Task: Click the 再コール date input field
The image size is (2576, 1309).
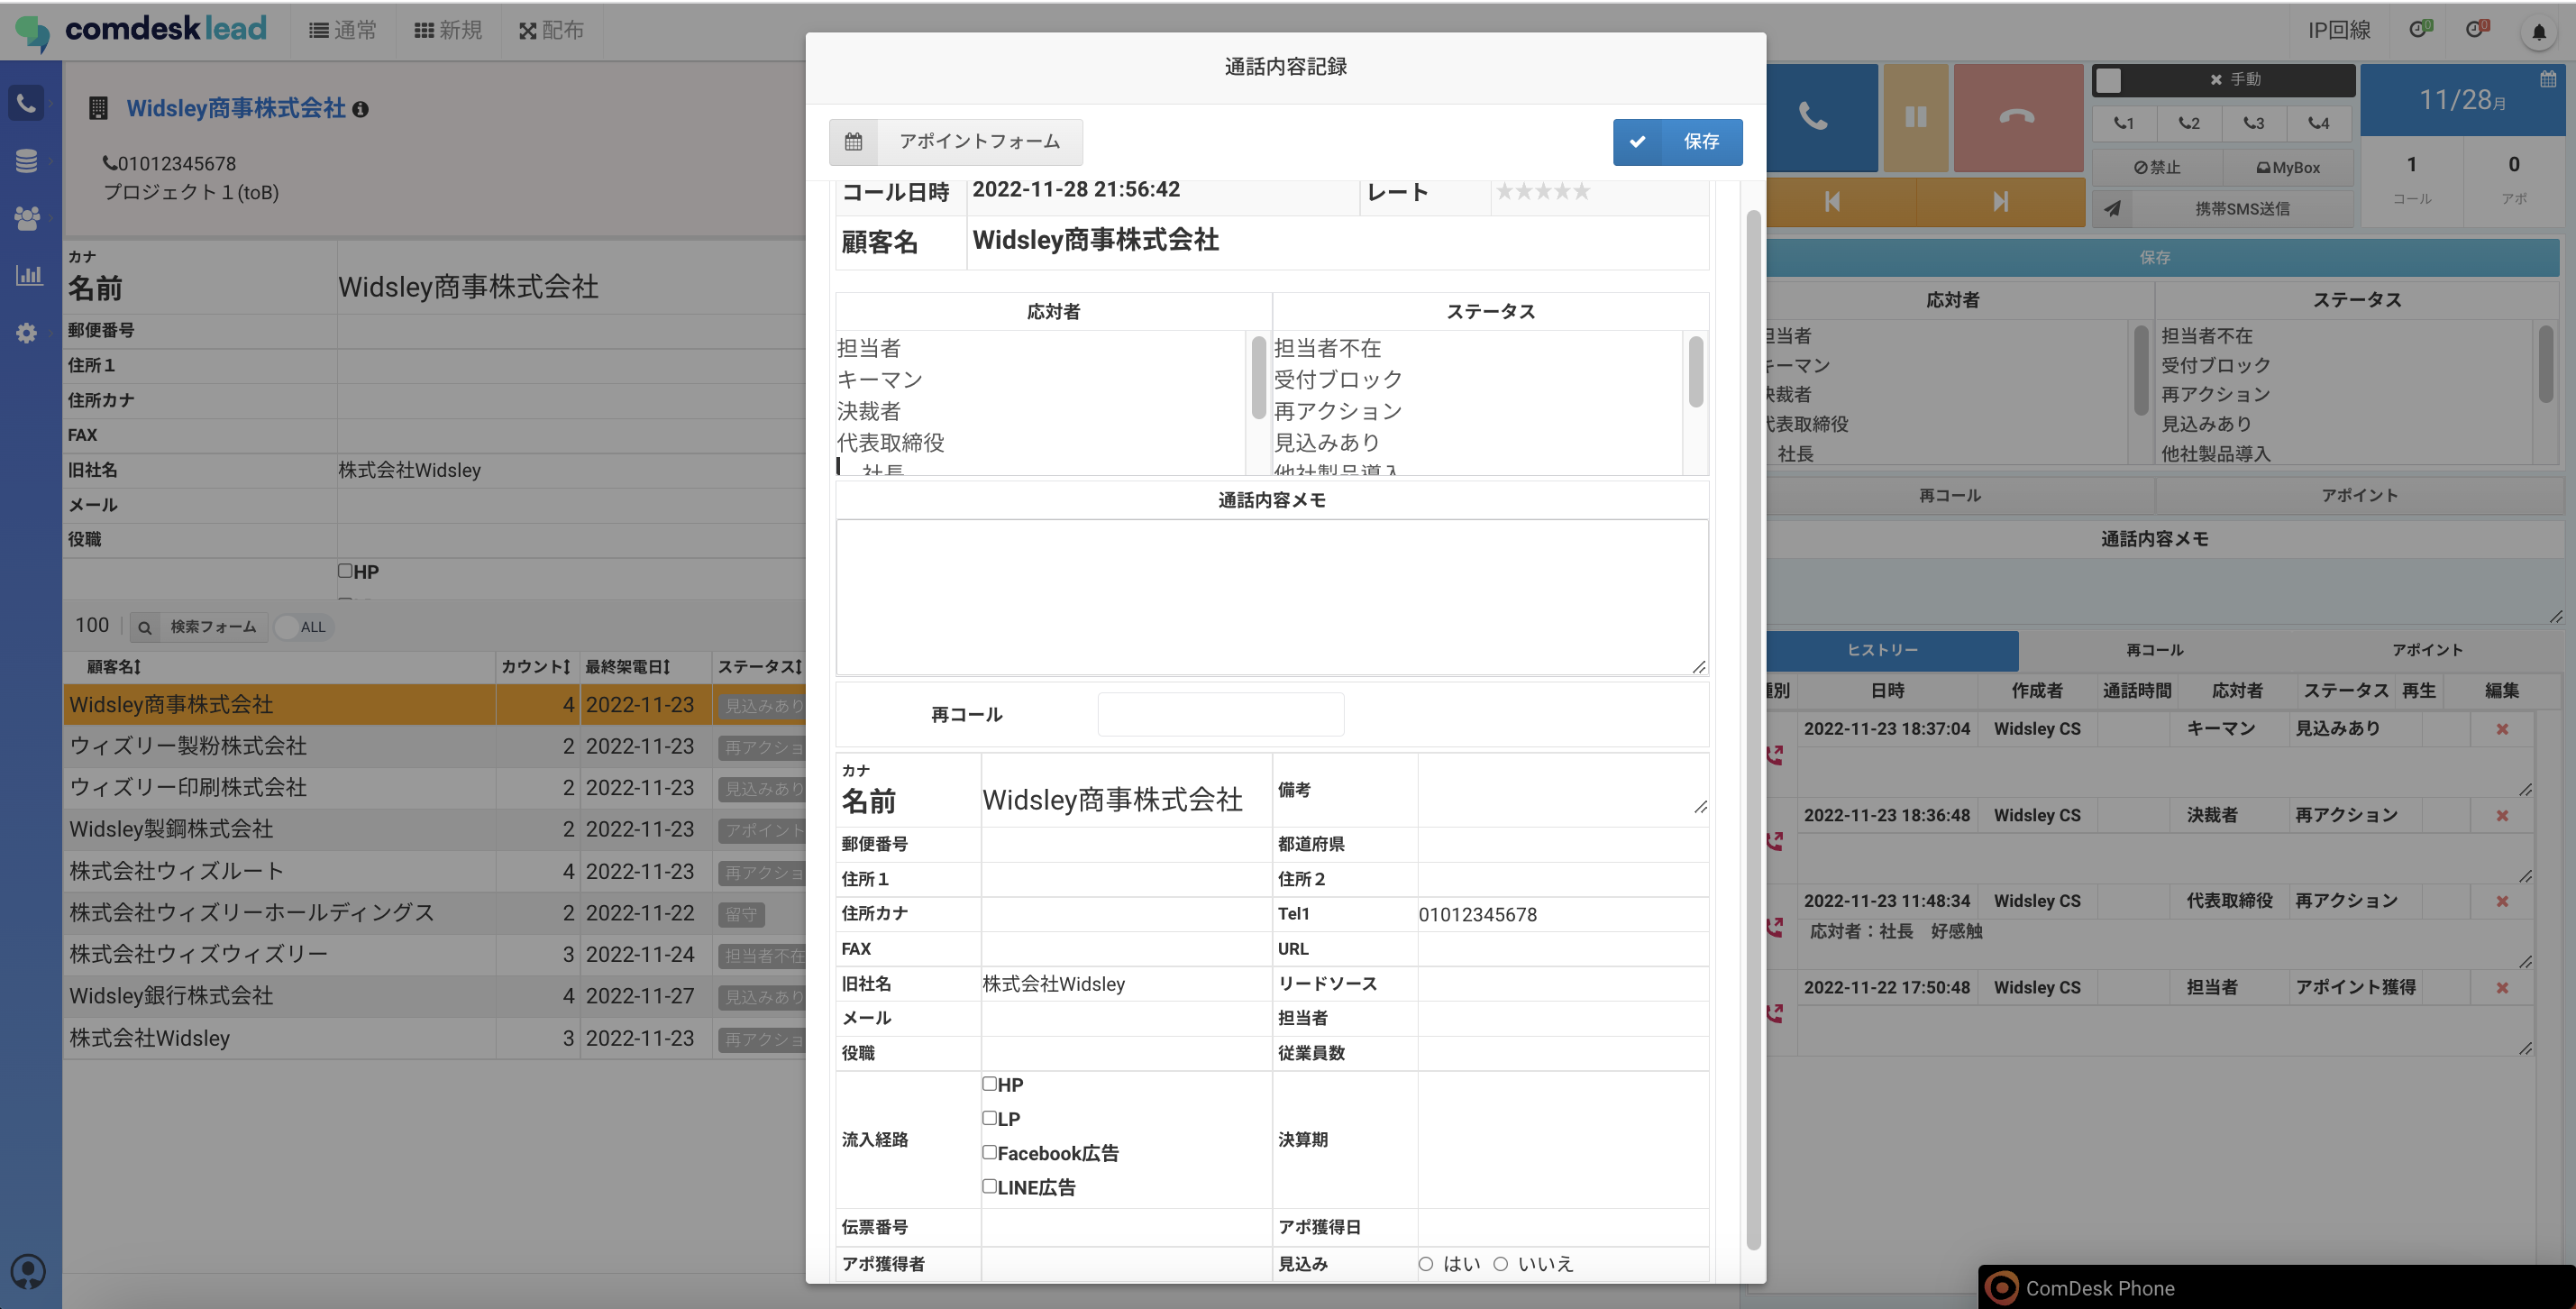Action: pos(1220,714)
